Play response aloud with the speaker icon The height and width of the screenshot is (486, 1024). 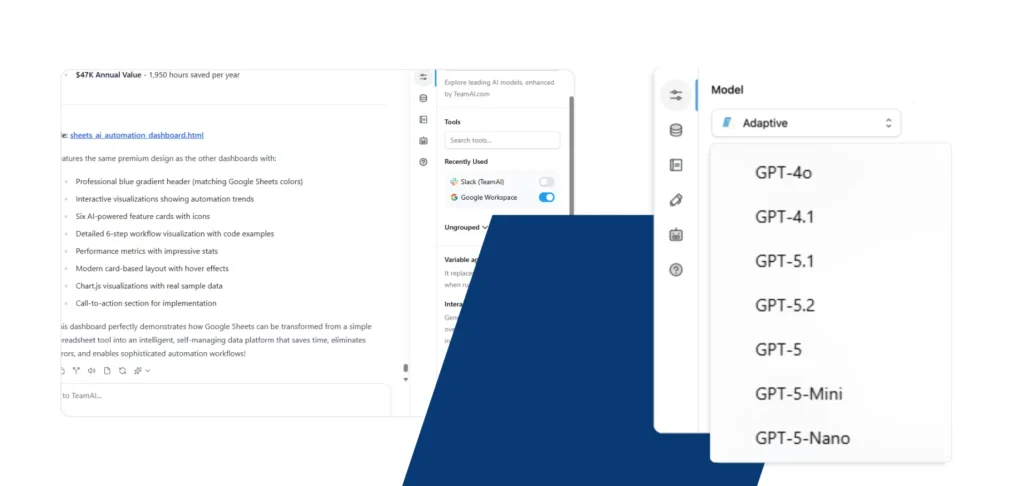91,371
